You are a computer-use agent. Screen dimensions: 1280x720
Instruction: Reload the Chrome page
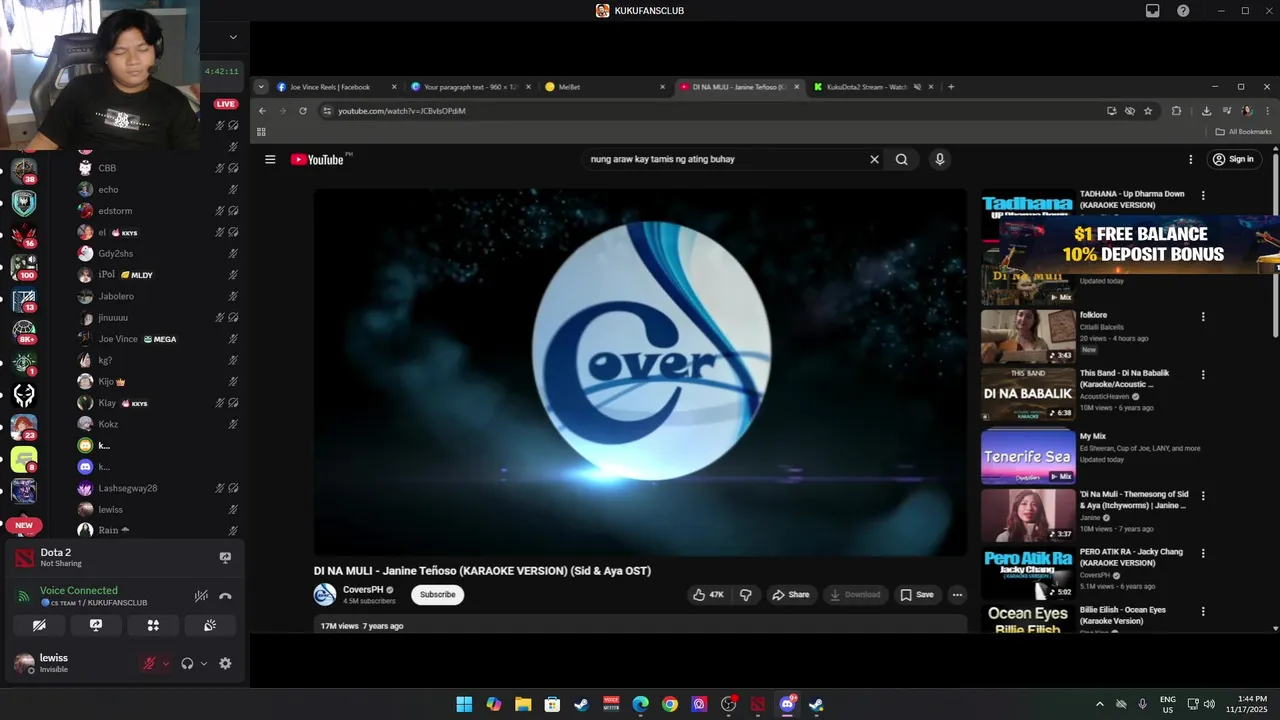pyautogui.click(x=303, y=111)
